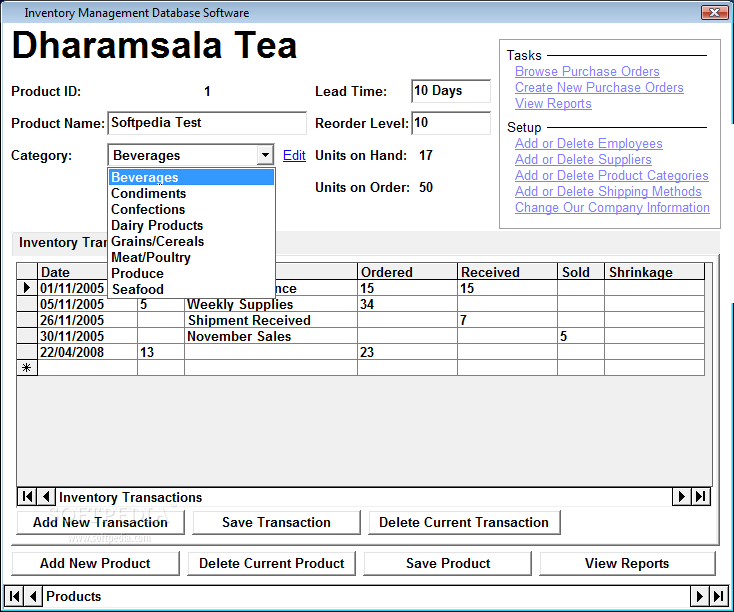Viewport: 734px width, 612px height.
Task: Click Save Product button
Action: pos(448,563)
